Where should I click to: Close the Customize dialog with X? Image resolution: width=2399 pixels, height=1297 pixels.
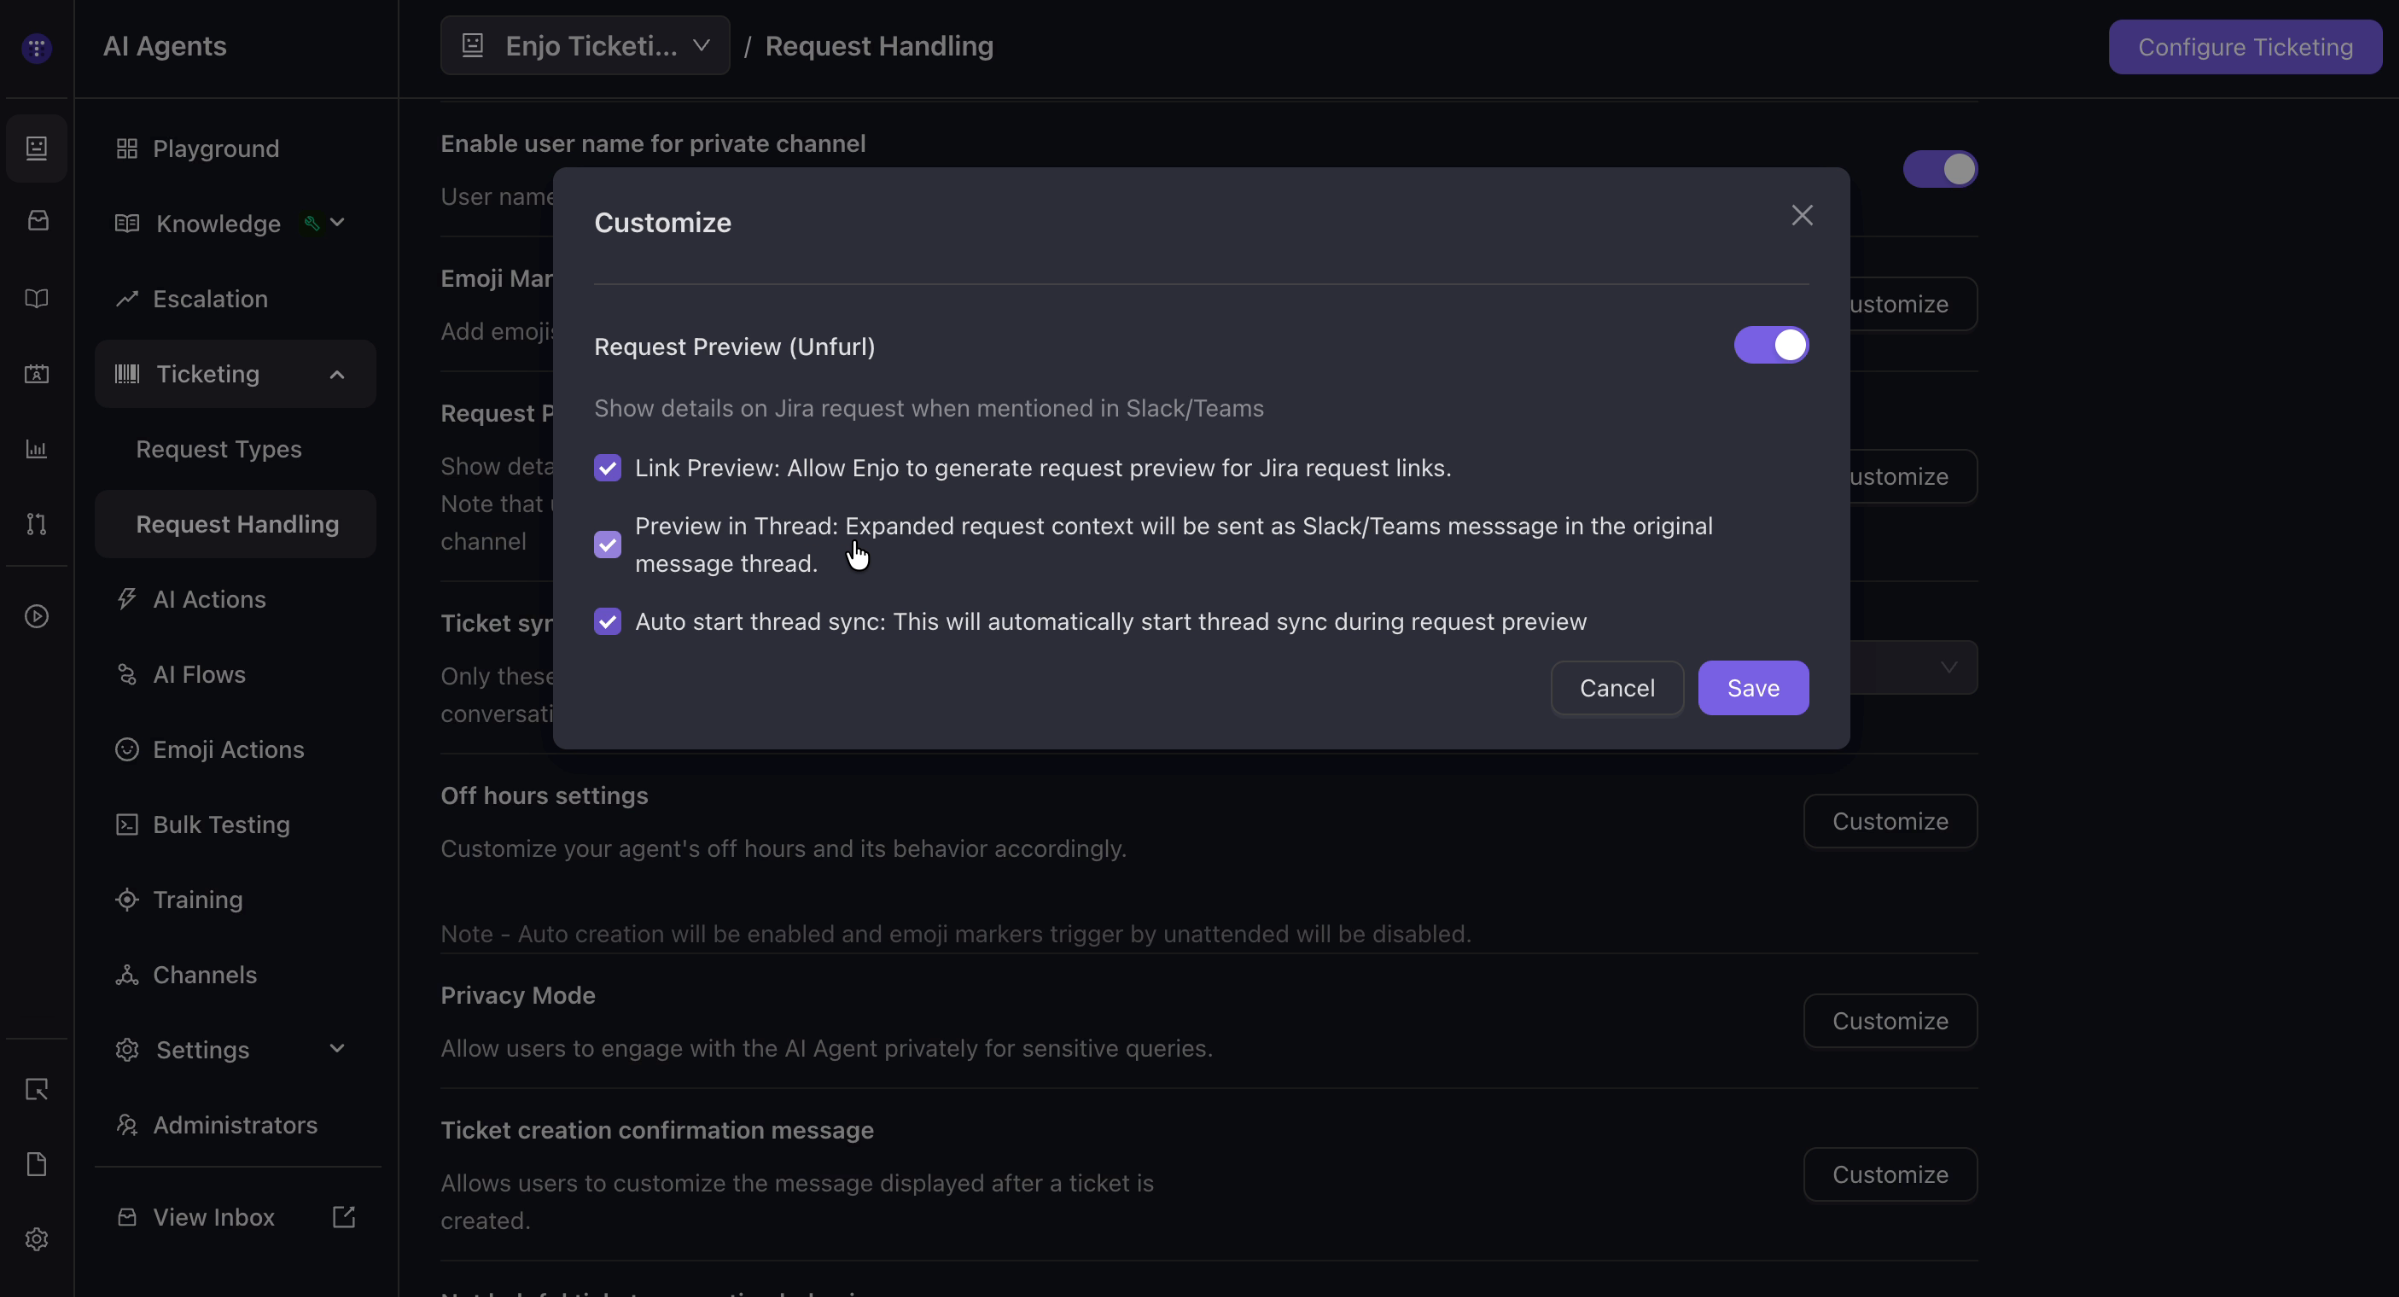(1802, 215)
